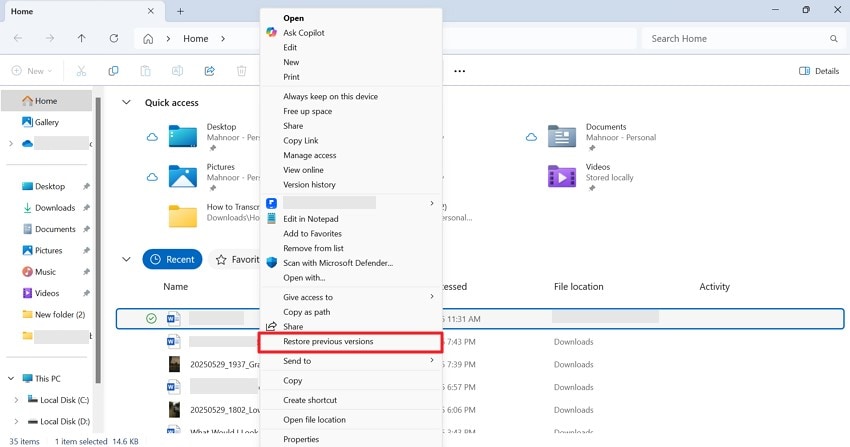
Task: Sort by File location column header
Action: click(x=578, y=287)
